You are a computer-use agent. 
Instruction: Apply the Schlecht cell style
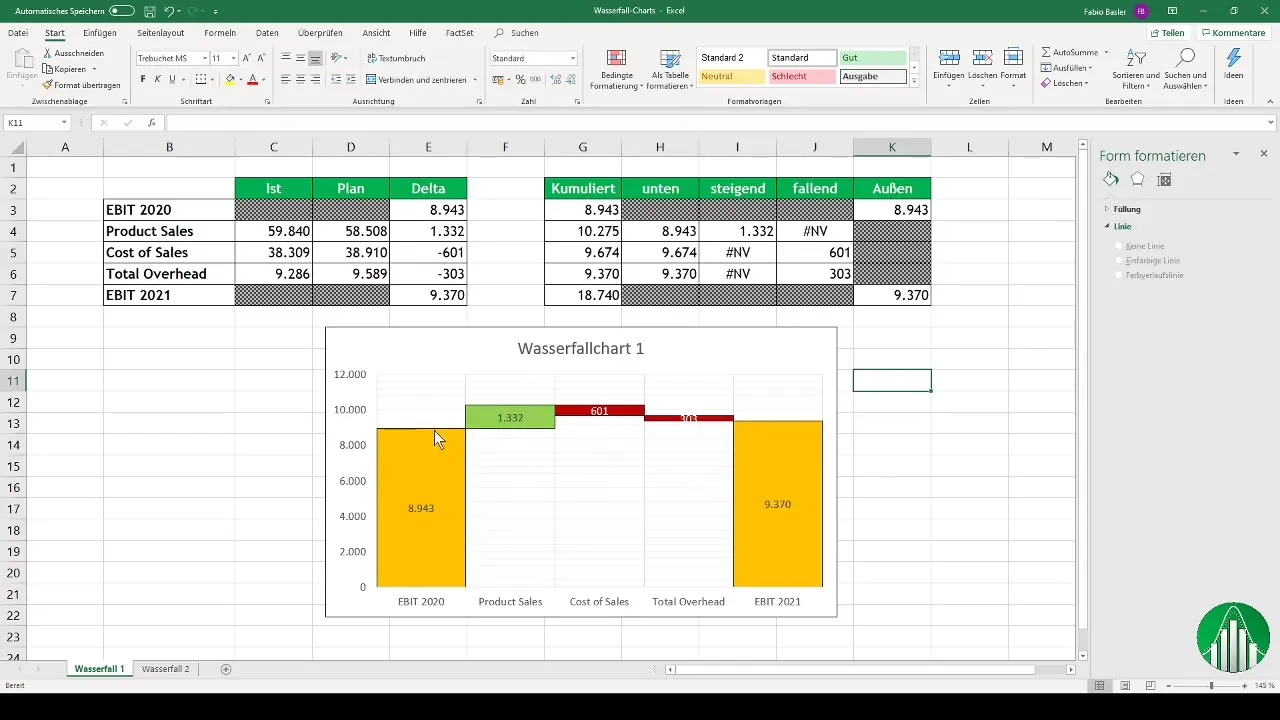click(x=802, y=76)
